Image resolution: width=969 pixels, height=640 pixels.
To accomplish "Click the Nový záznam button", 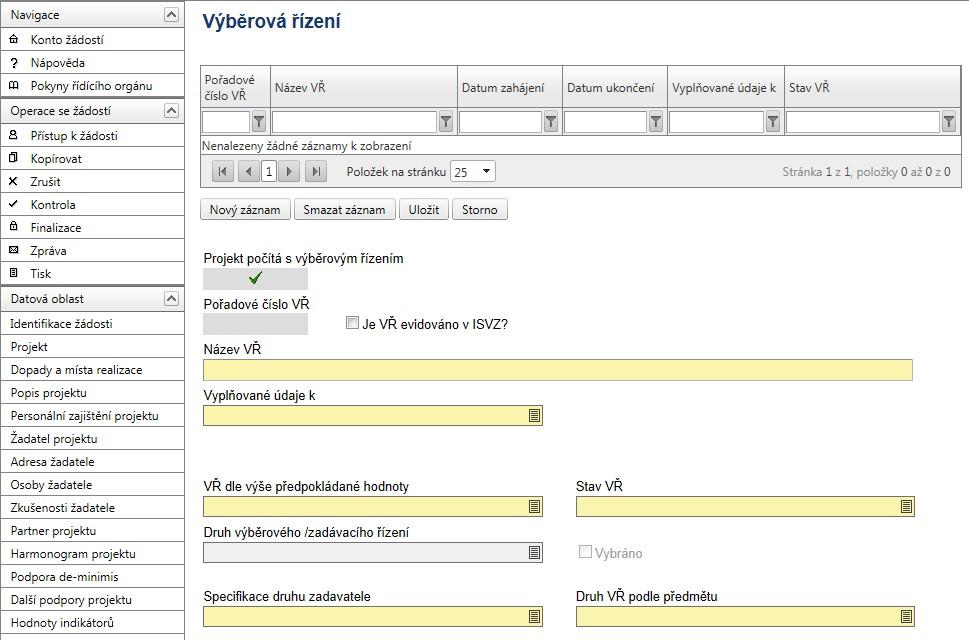I will tap(245, 209).
